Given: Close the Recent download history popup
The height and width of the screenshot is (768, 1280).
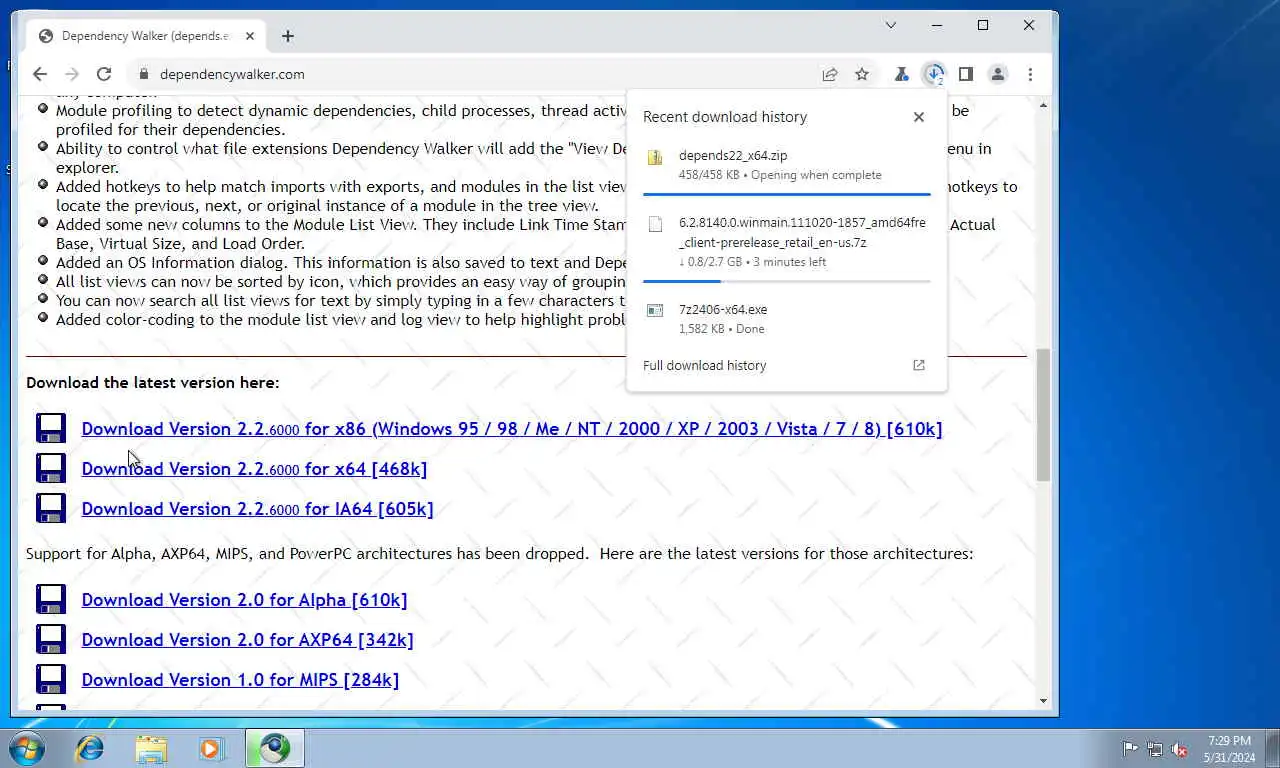Looking at the screenshot, I should pyautogui.click(x=919, y=117).
